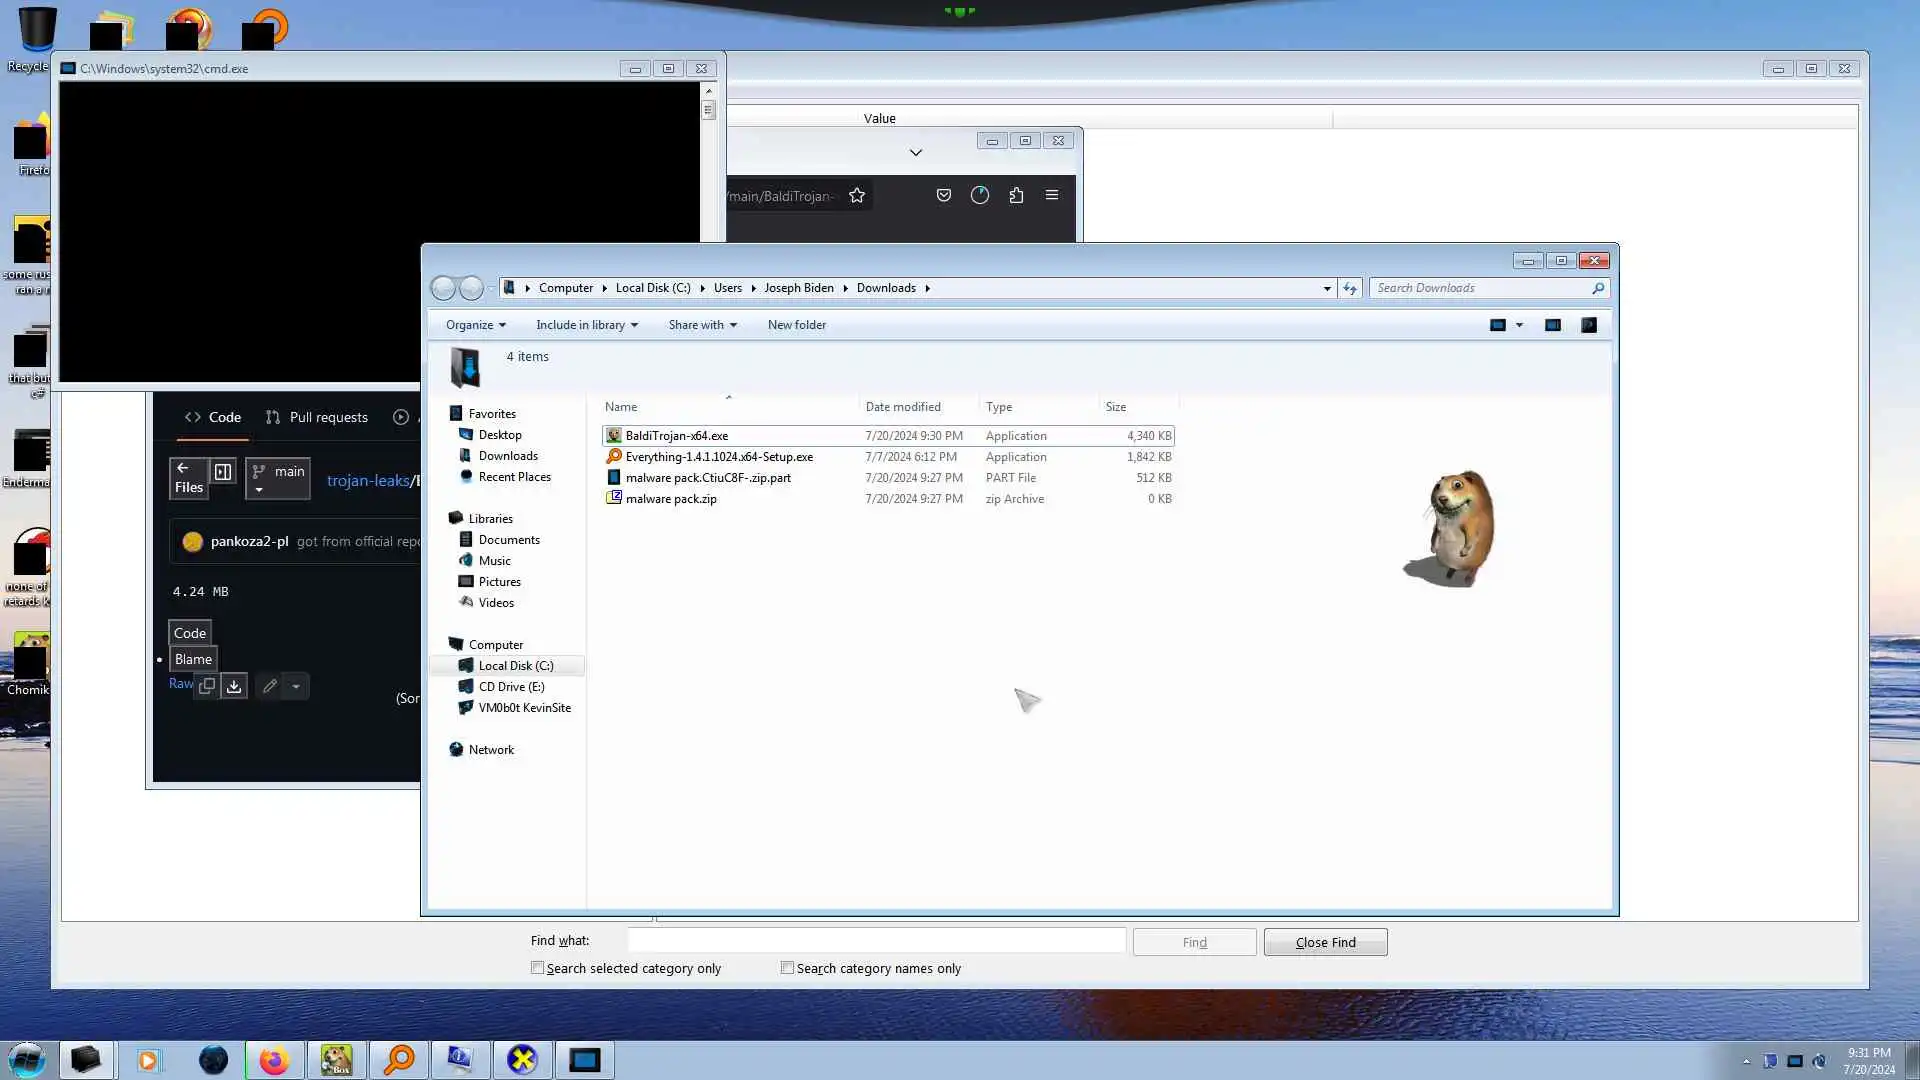Viewport: 1920px width, 1080px height.
Task: Open the Firefox hamburger menu
Action: 1051,195
